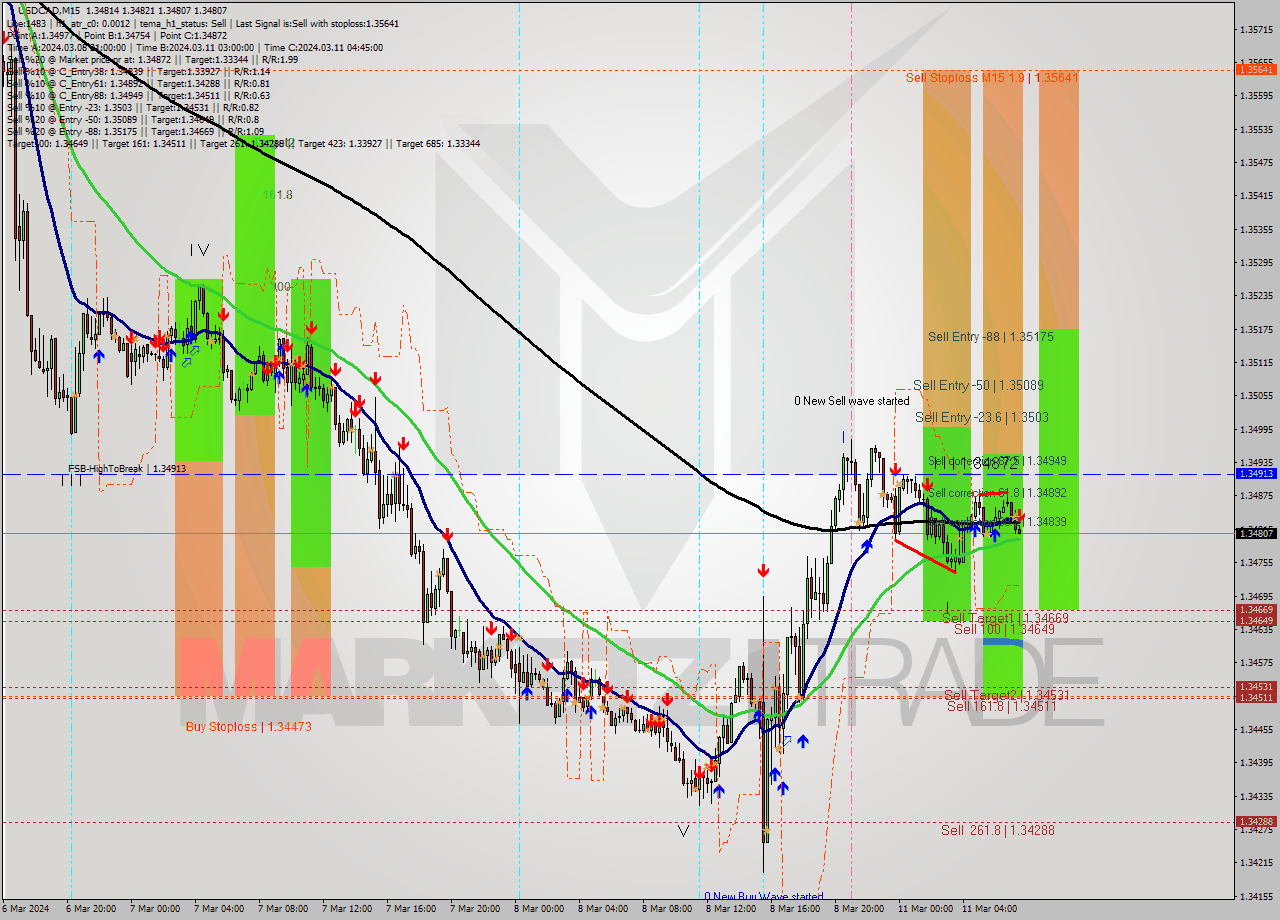Click the red 1.34288 price axis tag

click(1256, 822)
